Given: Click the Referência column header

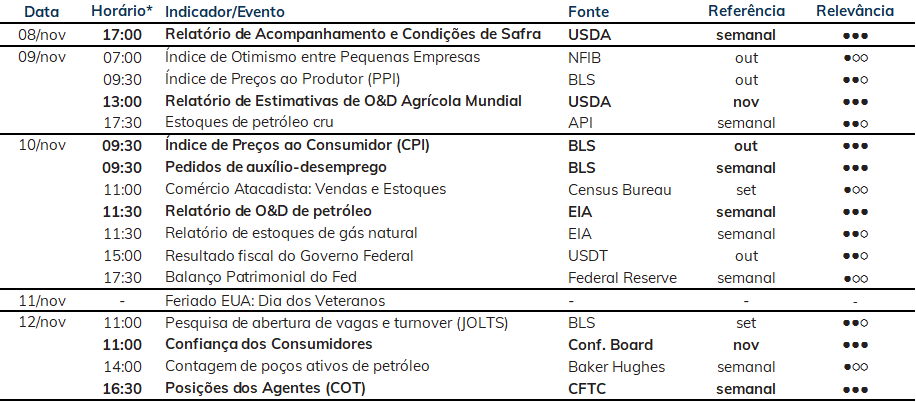Looking at the screenshot, I should 746,11.
